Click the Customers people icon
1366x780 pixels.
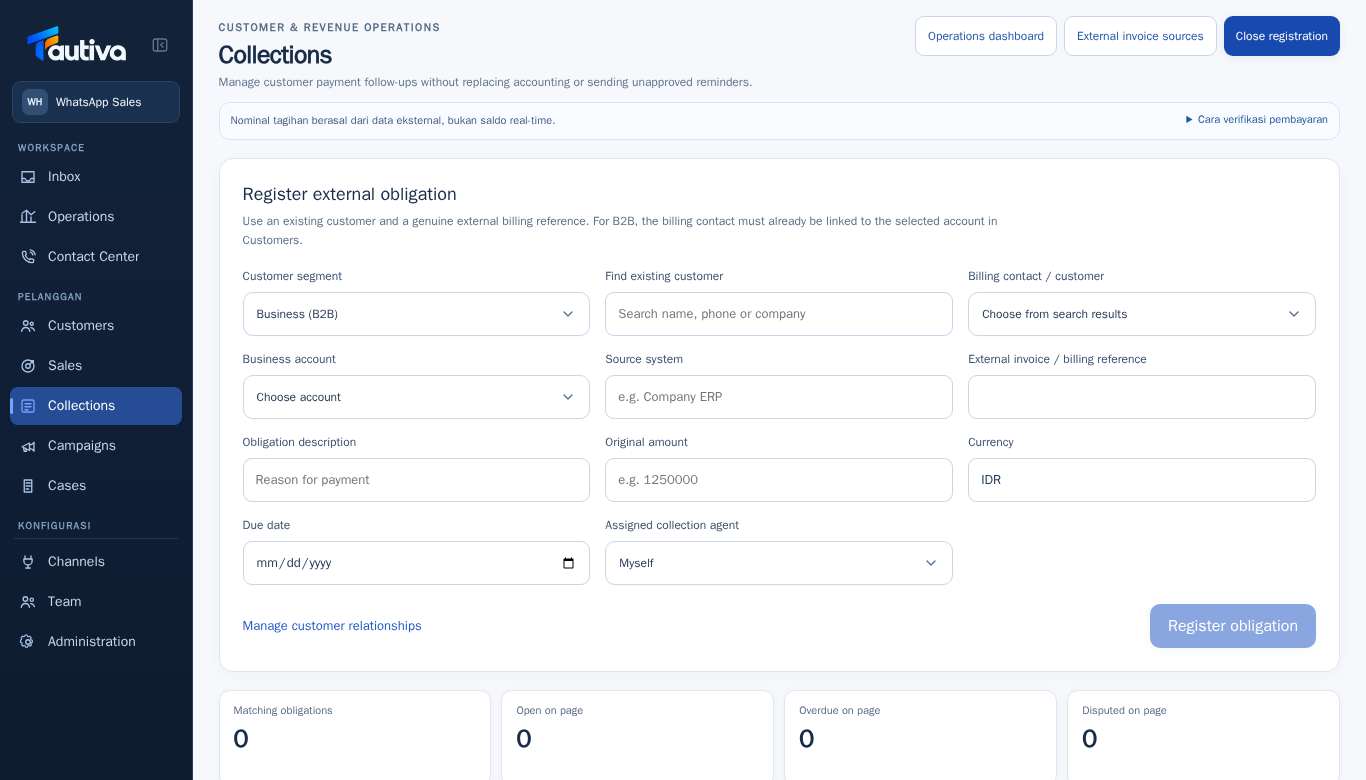pyautogui.click(x=28, y=326)
